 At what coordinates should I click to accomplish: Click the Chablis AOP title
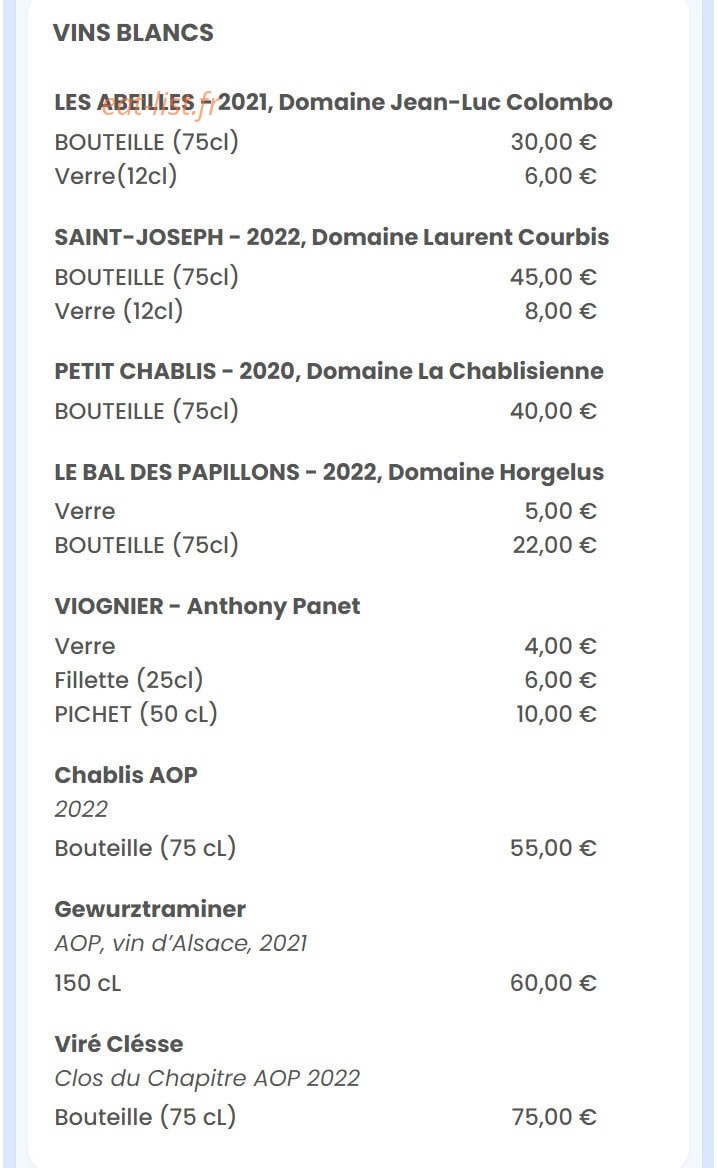[126, 775]
